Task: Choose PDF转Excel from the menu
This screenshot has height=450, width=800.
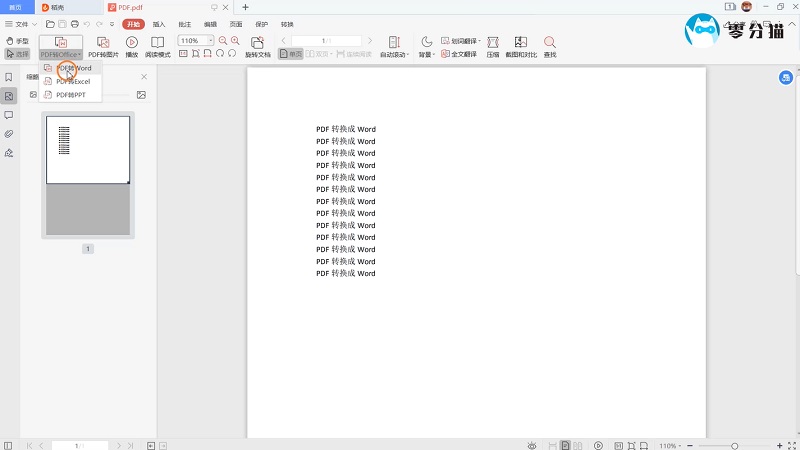Action: (70, 81)
